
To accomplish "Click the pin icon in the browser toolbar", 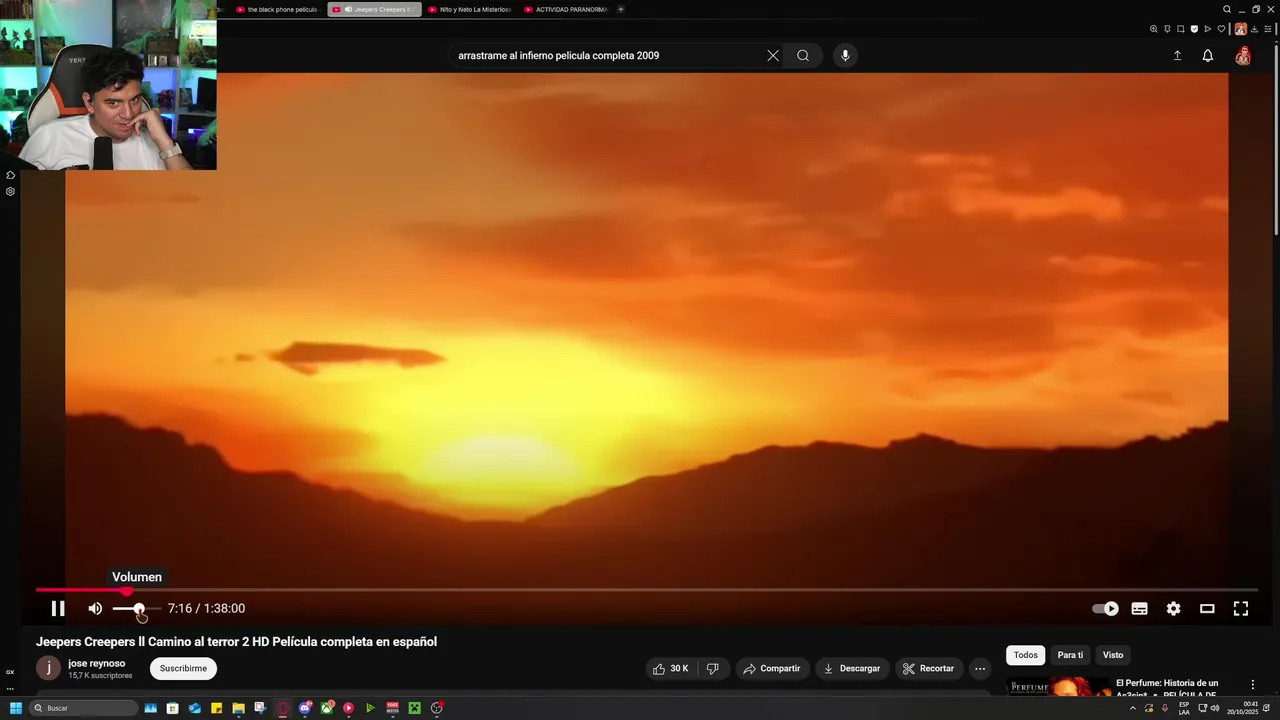I will pyautogui.click(x=1167, y=29).
